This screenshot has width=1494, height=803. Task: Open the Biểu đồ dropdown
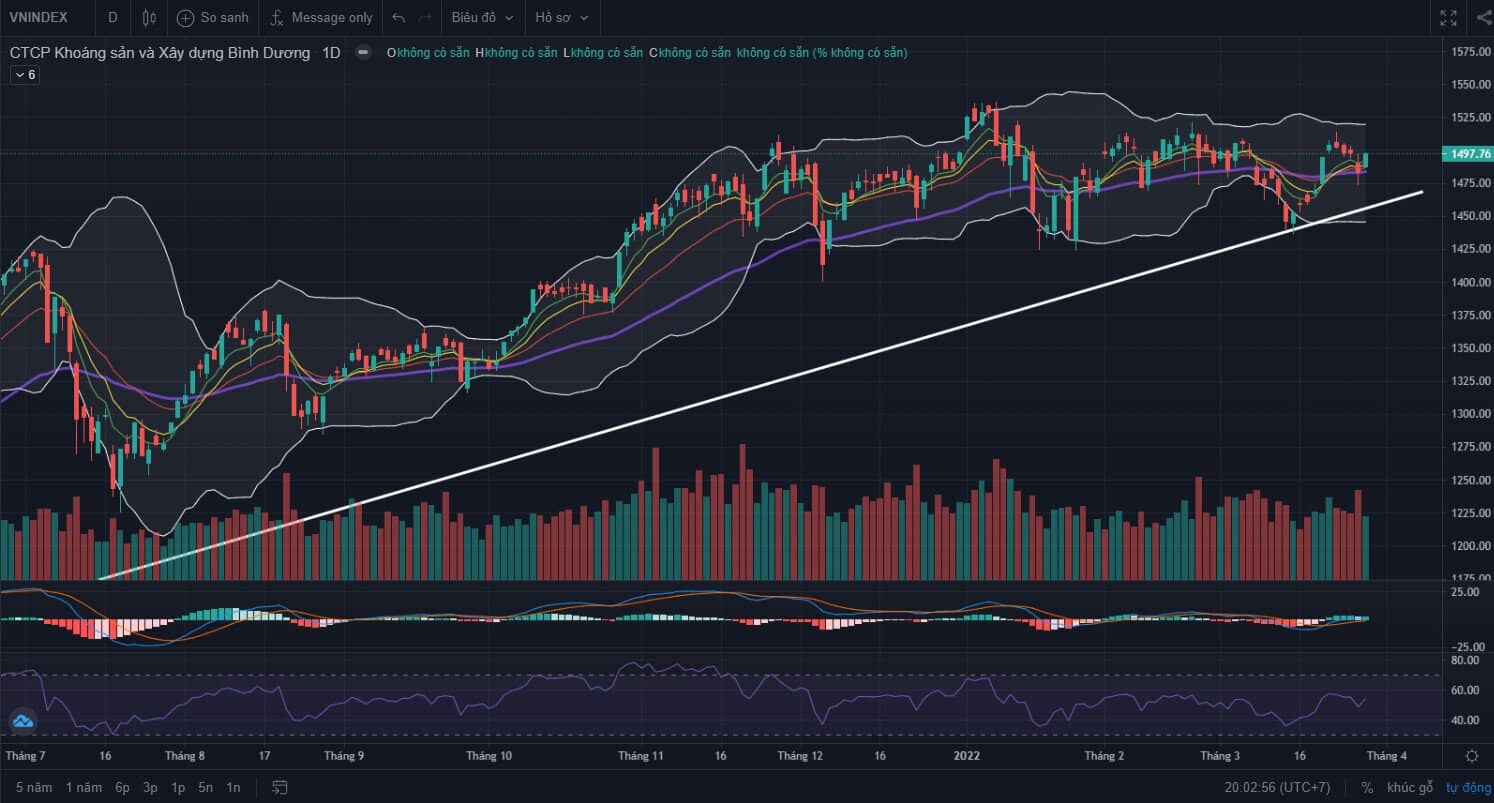[483, 17]
